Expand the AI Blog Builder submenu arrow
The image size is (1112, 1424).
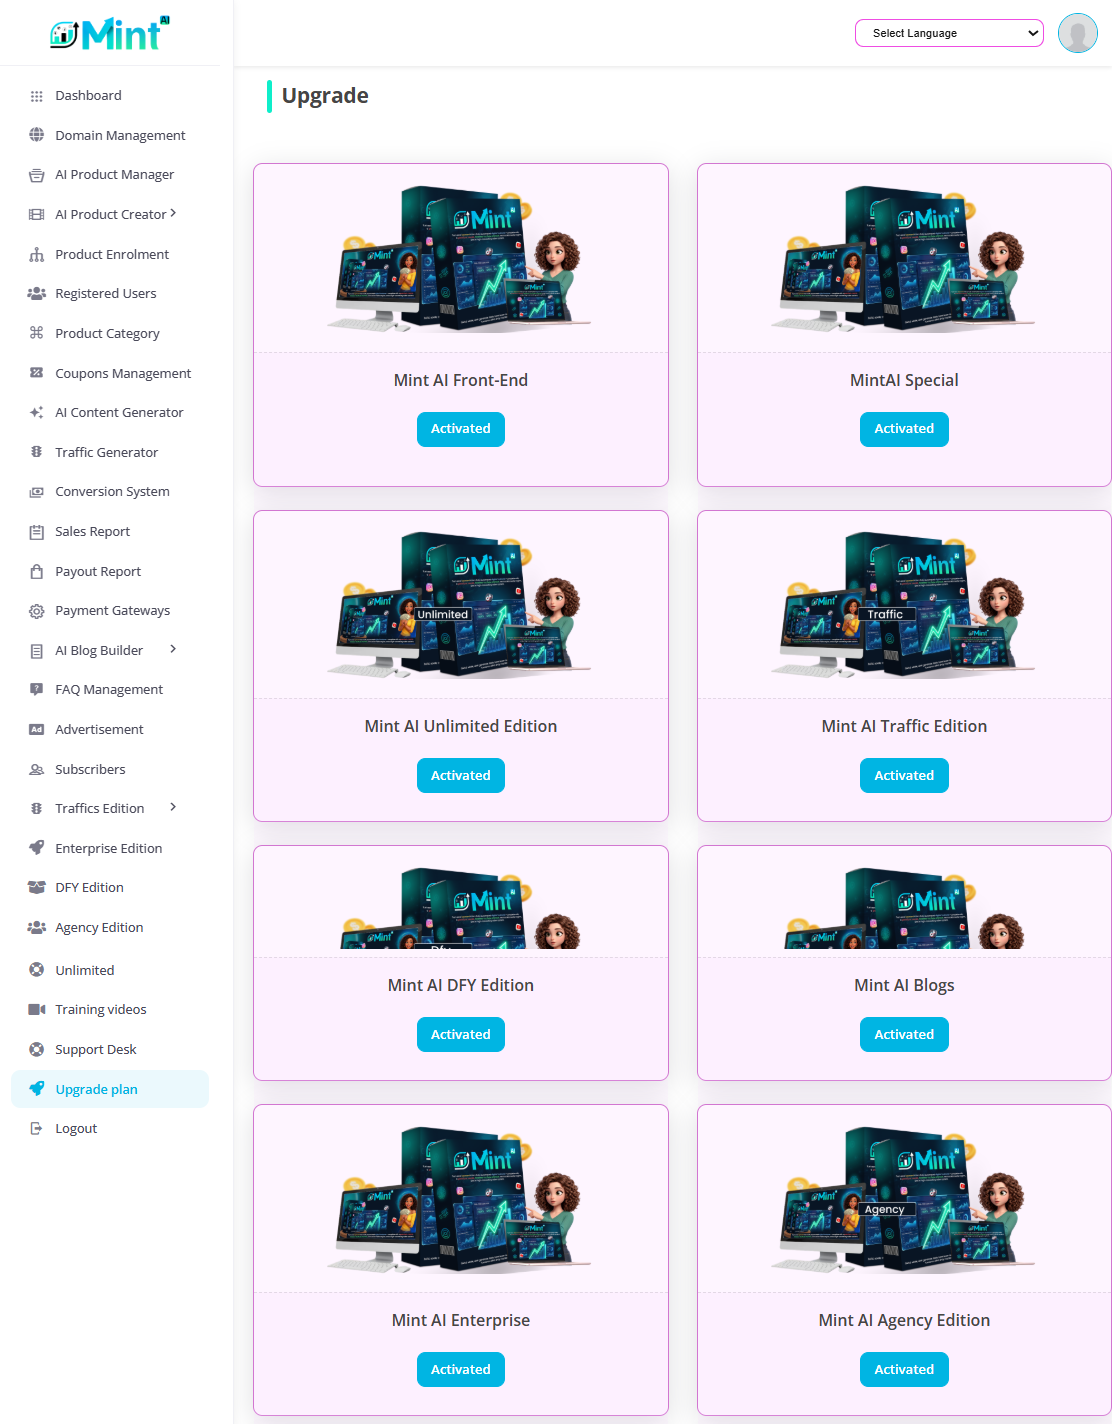173,649
